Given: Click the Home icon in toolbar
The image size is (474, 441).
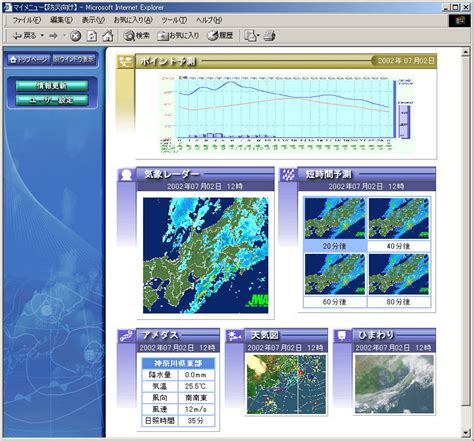Looking at the screenshot, I should click(x=107, y=36).
